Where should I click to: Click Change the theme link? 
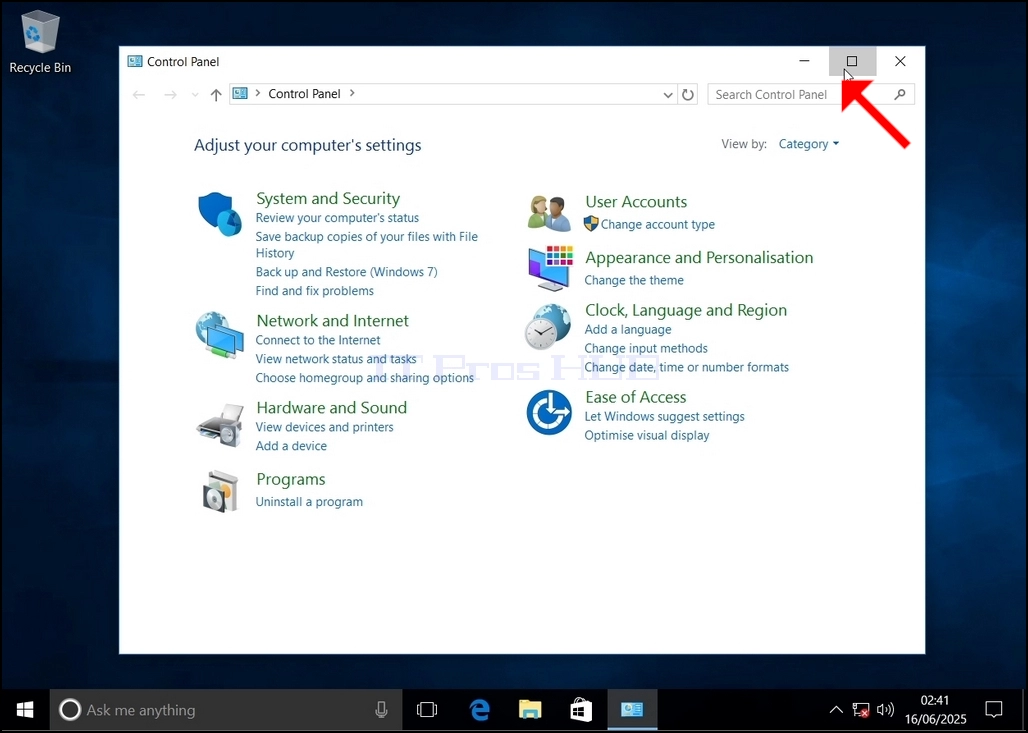pyautogui.click(x=634, y=280)
